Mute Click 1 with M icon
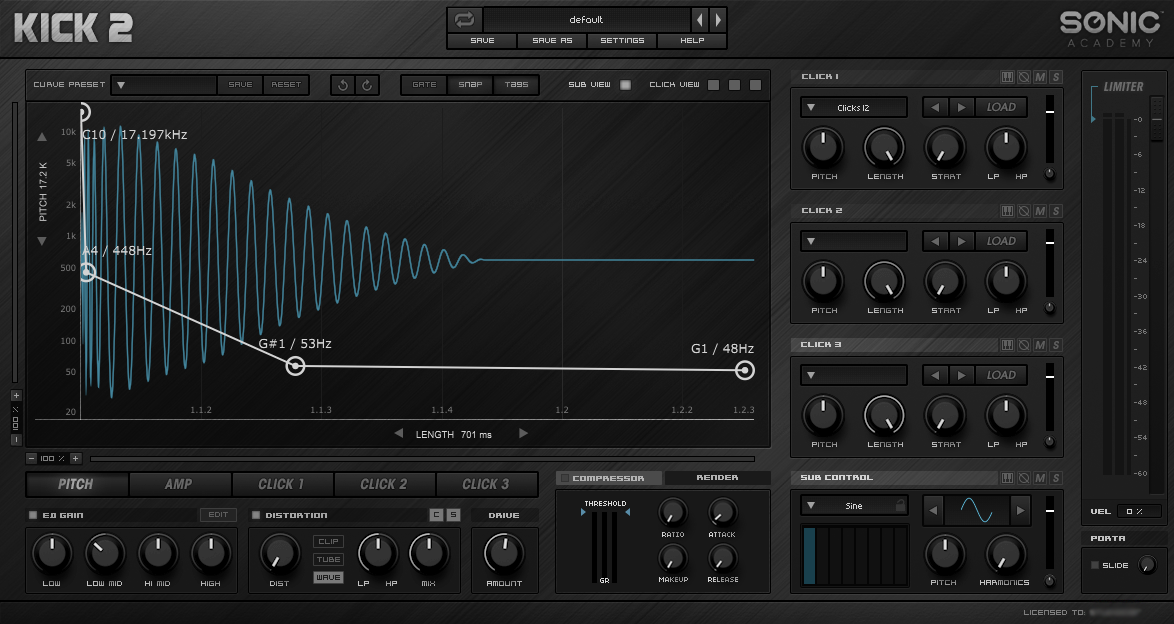 coord(1040,77)
